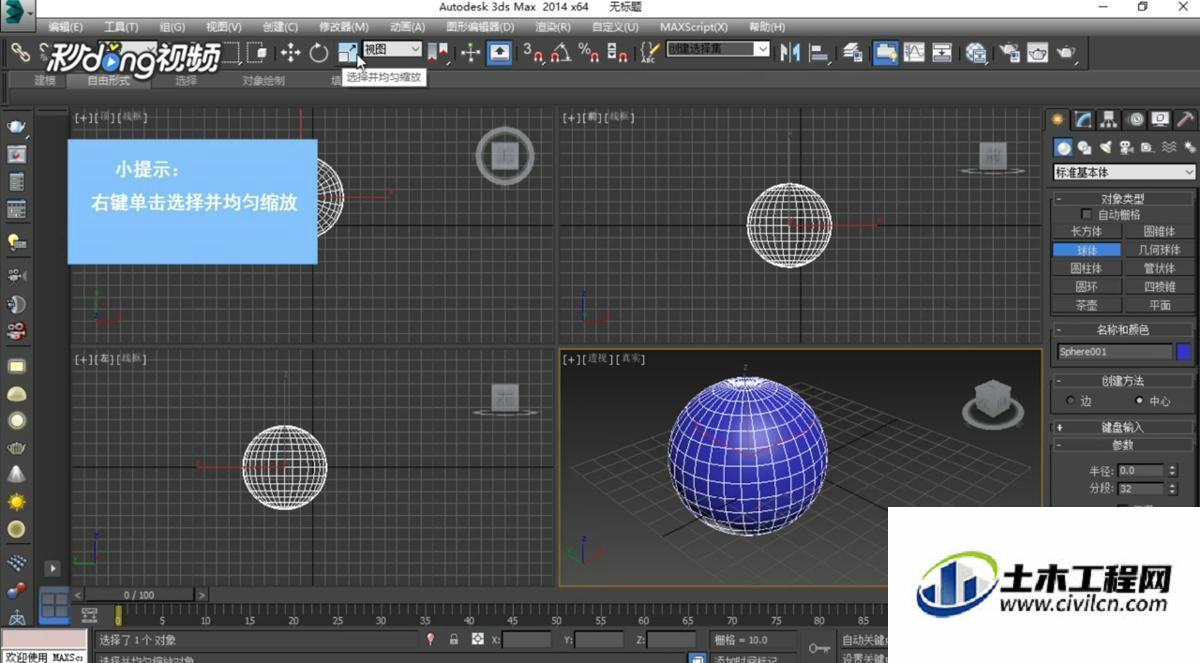
Task: Click the 分段 value field
Action: click(1140, 489)
